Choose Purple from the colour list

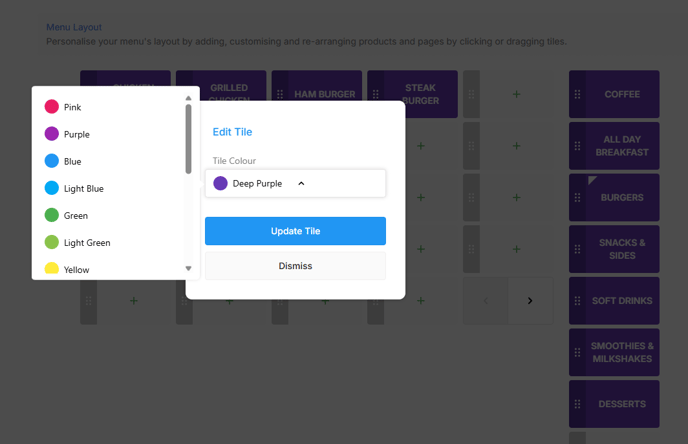(x=76, y=134)
